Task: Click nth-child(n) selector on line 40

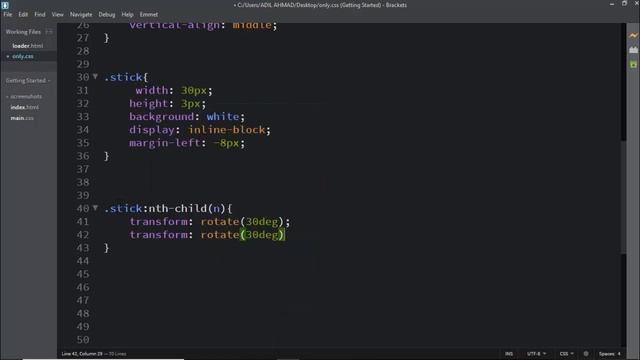Action: tap(186, 209)
